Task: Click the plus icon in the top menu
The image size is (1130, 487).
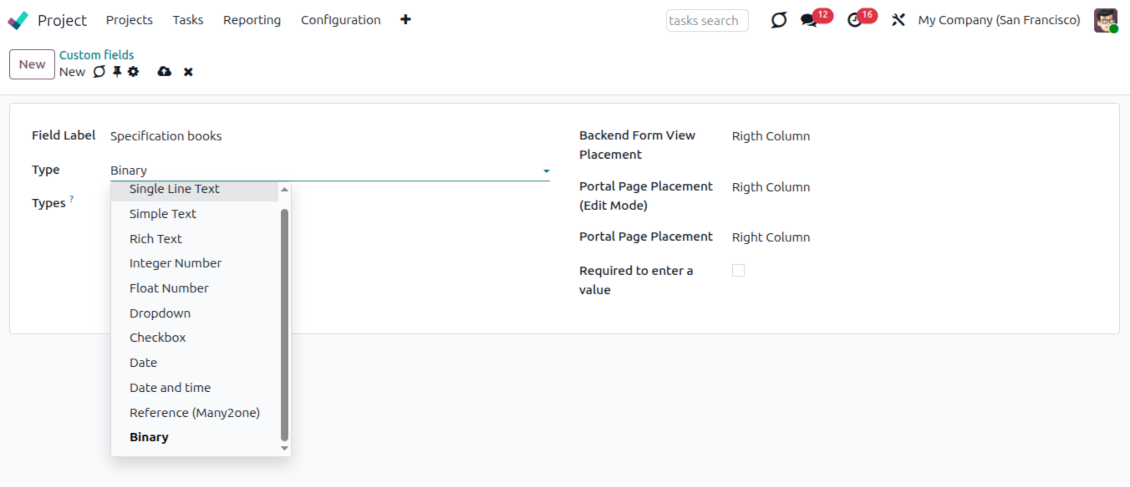Action: [x=405, y=20]
